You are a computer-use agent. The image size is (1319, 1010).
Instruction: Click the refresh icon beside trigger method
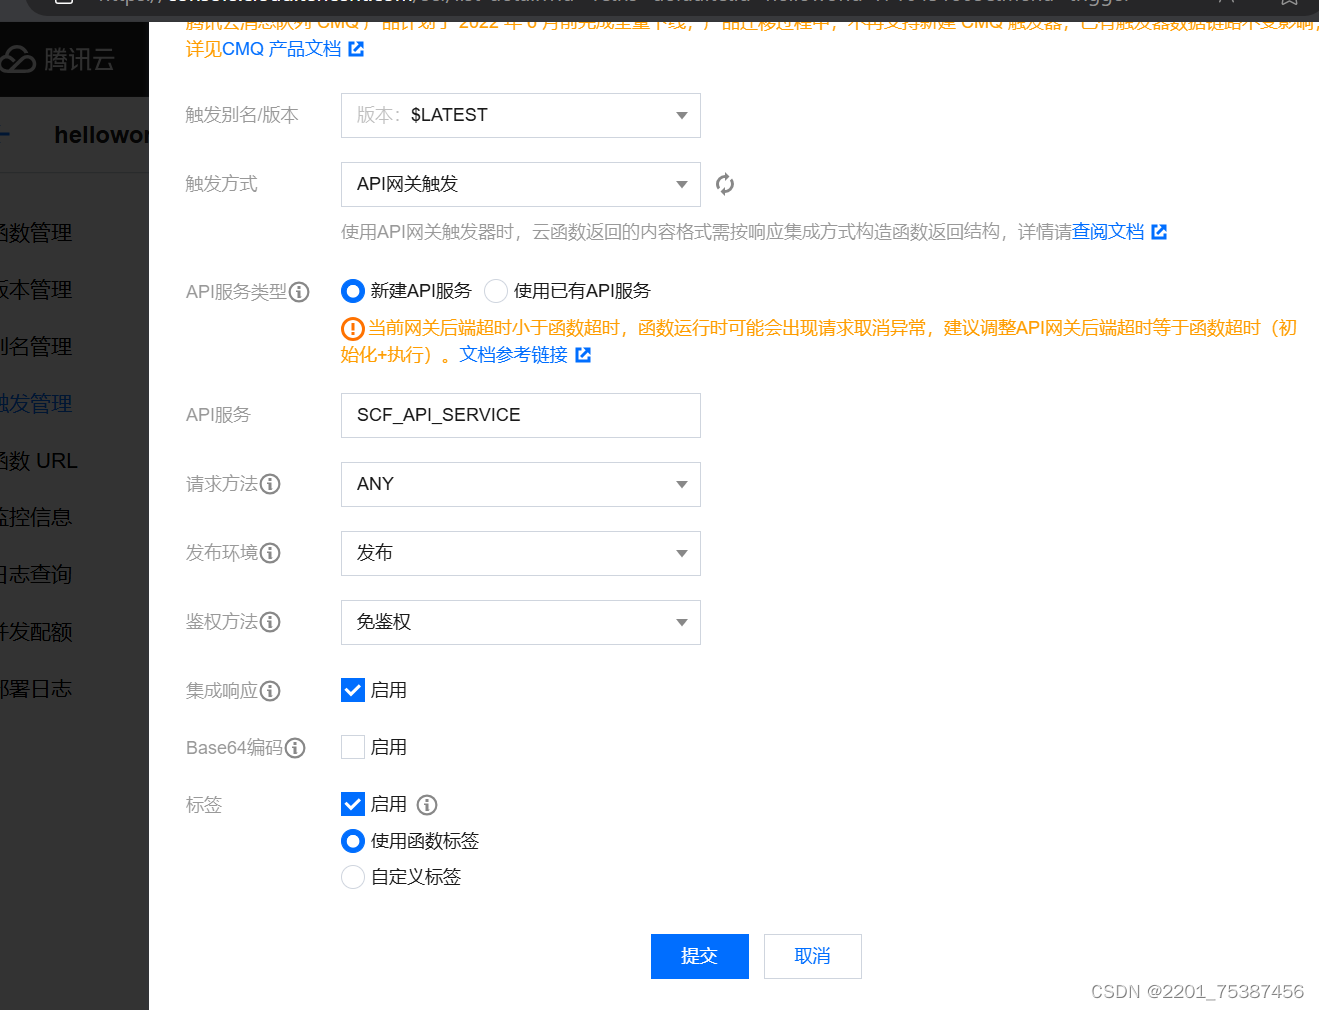(x=725, y=184)
